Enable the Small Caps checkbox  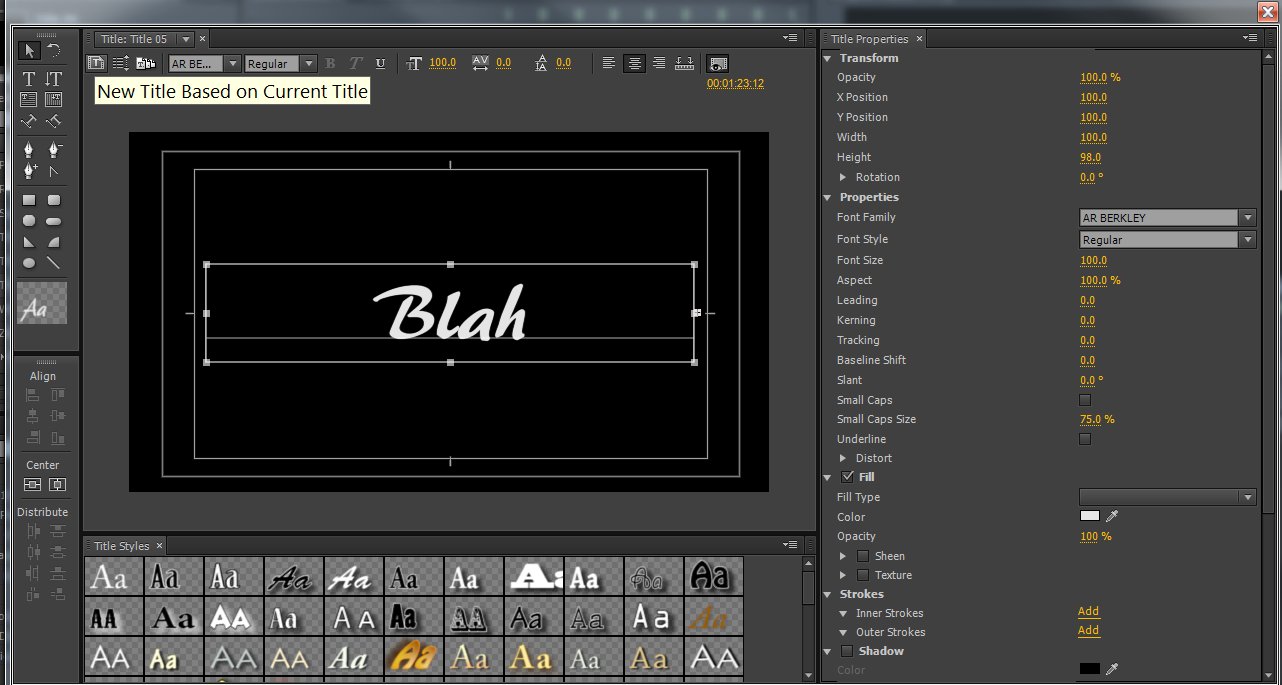tap(1085, 400)
